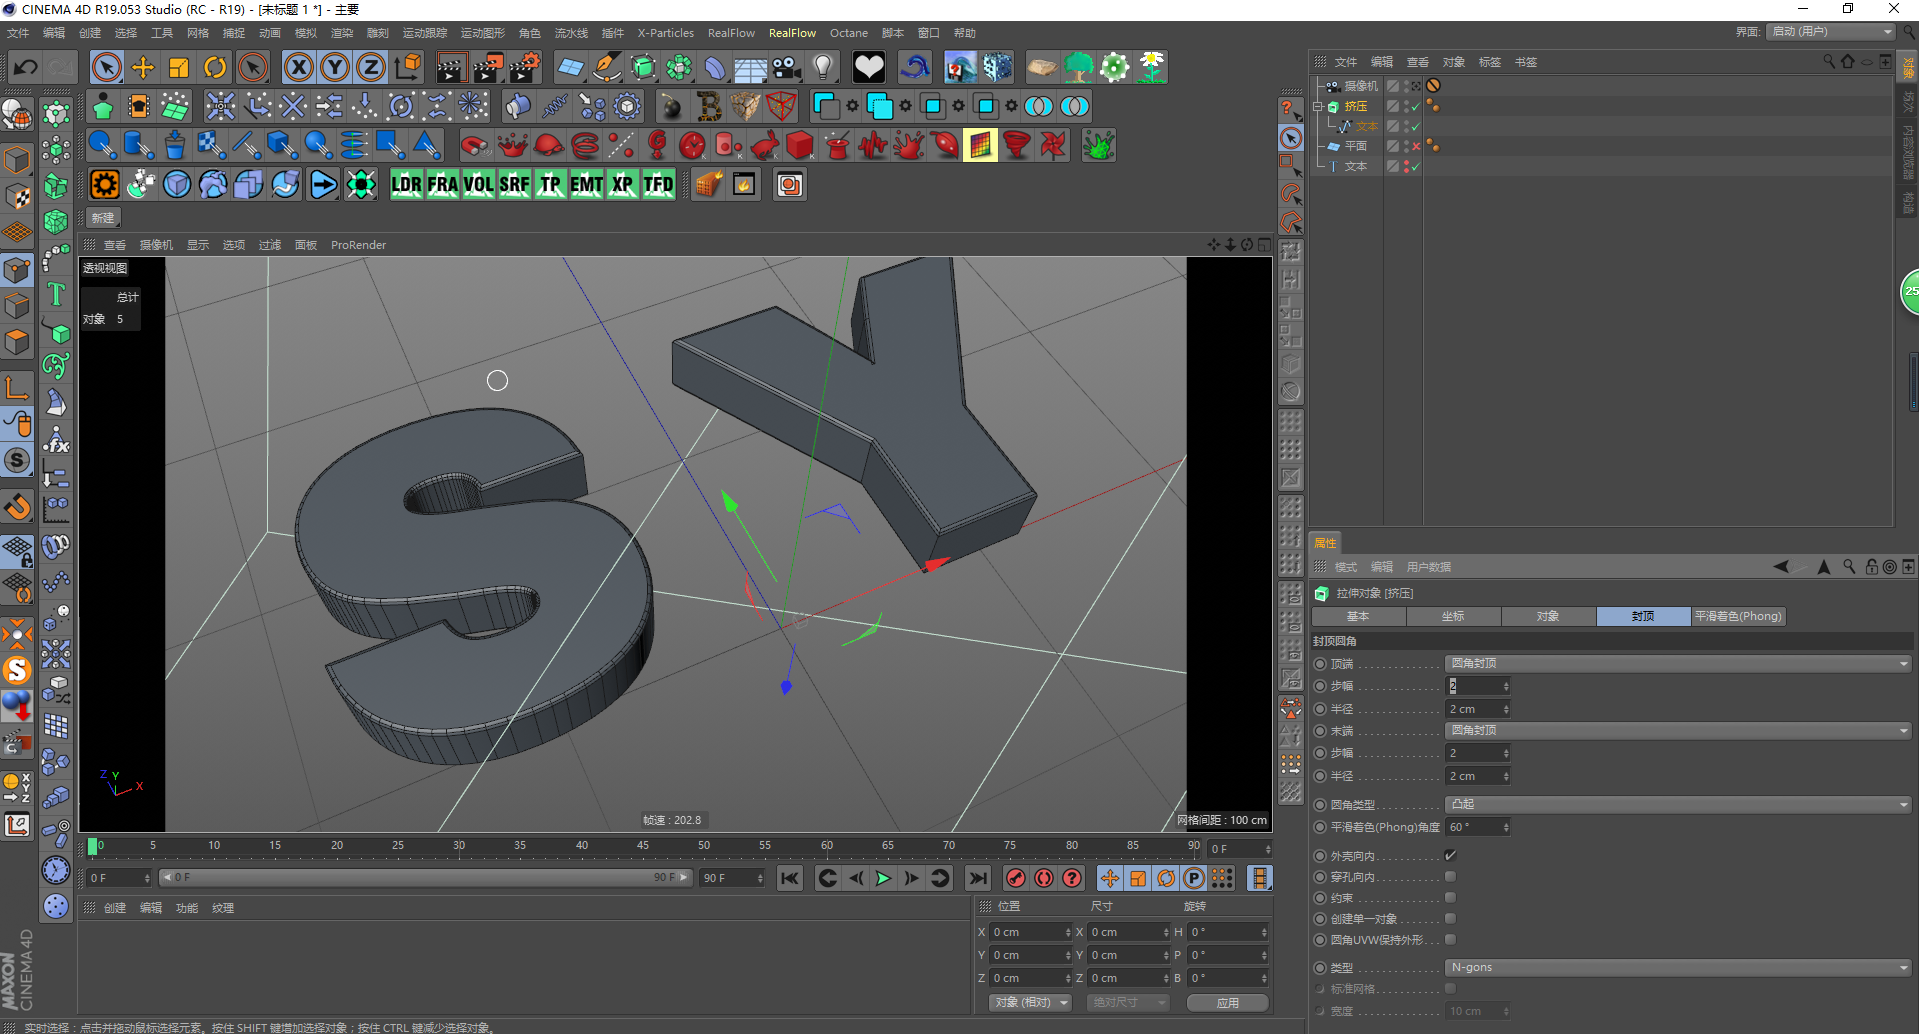Open the 末端 cap type dropdown
Image resolution: width=1919 pixels, height=1034 pixels.
1678,730
